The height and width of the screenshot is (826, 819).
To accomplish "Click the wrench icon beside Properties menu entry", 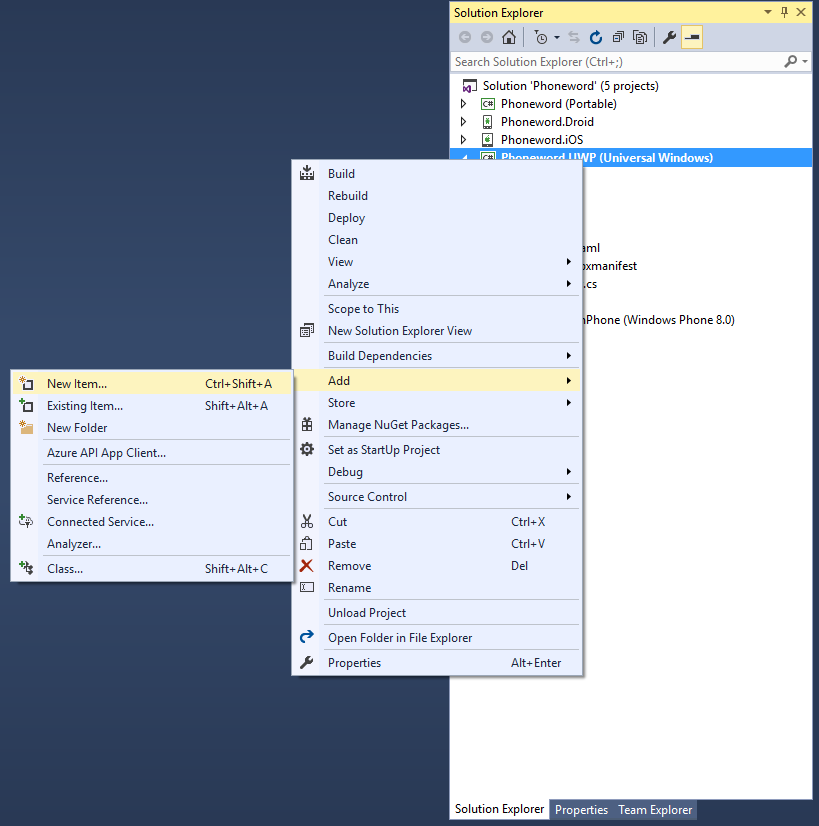I will (x=307, y=663).
